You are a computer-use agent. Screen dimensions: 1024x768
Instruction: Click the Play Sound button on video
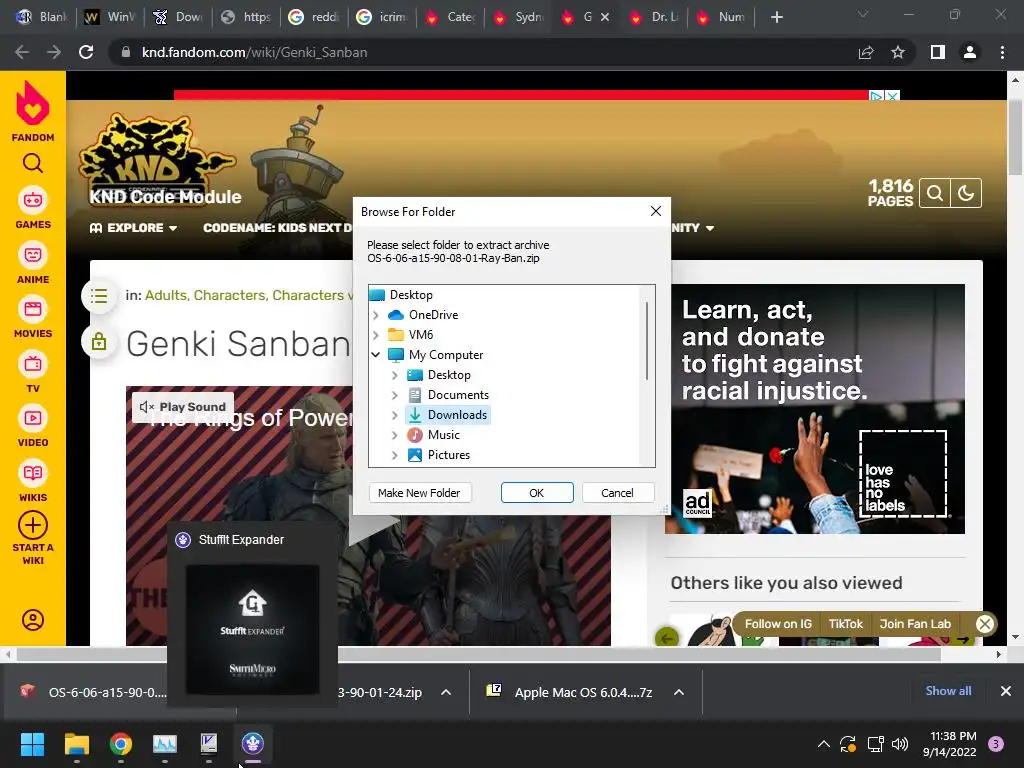click(183, 407)
